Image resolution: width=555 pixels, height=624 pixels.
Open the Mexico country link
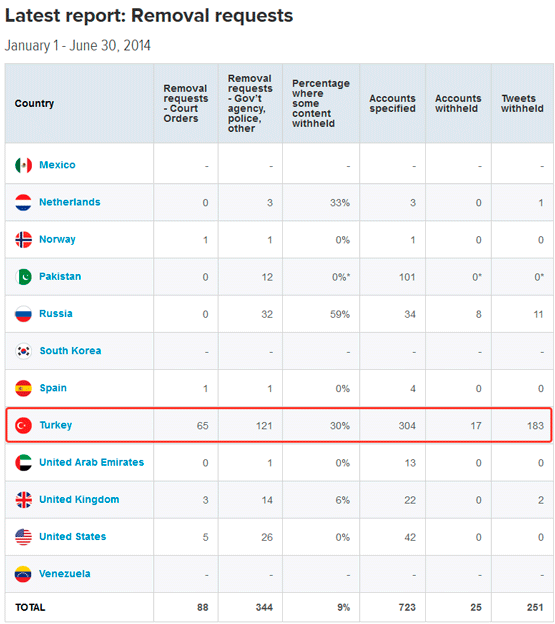click(57, 165)
